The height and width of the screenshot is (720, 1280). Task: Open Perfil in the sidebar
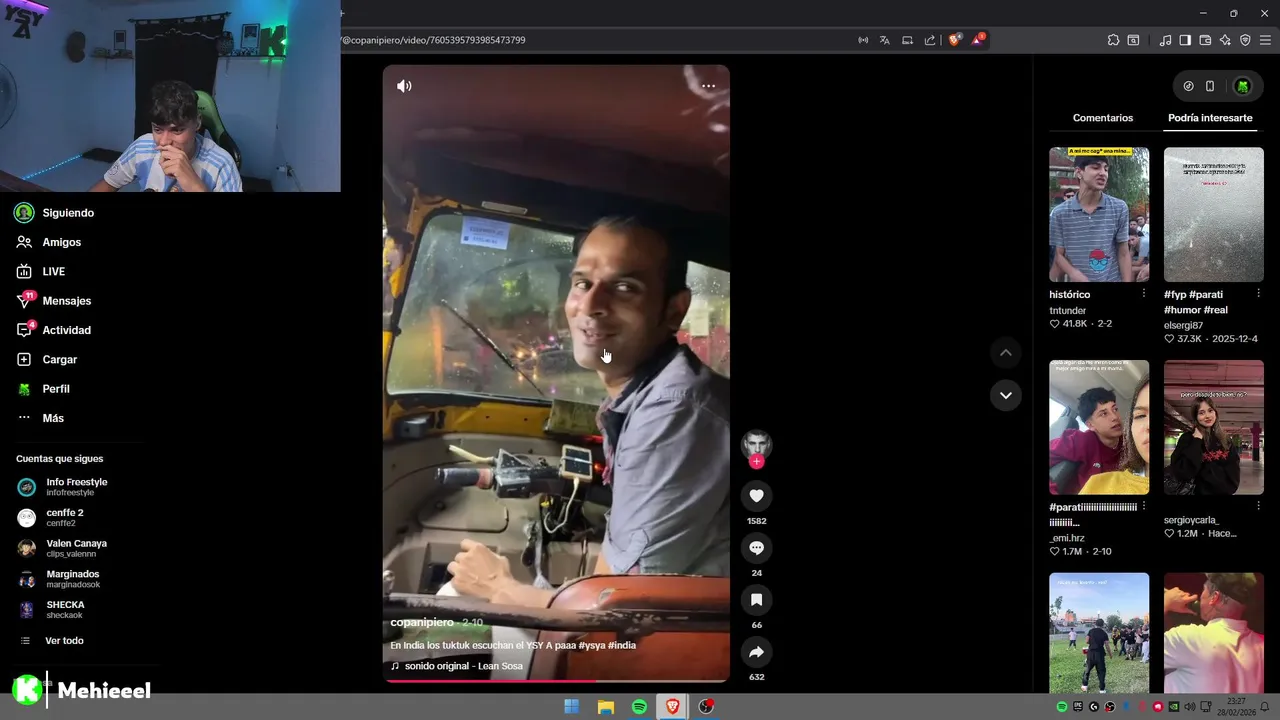[44, 389]
